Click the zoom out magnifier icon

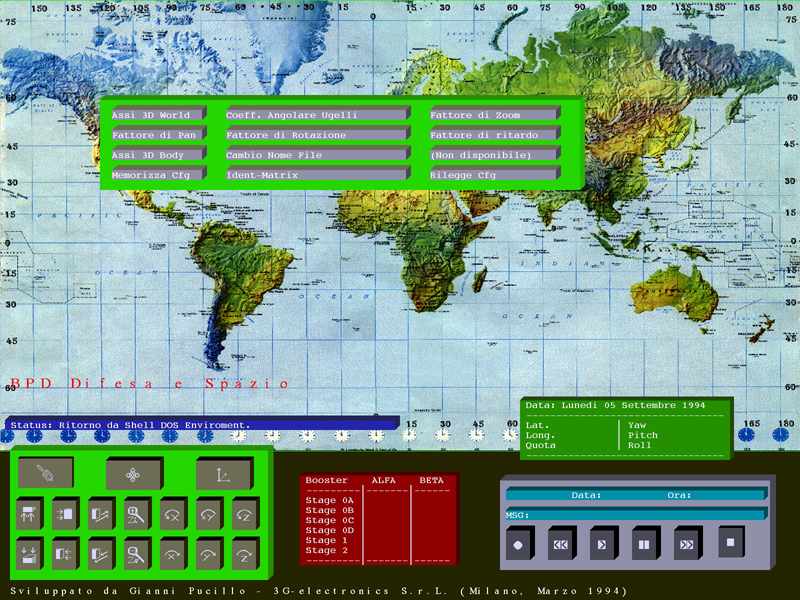[x=136, y=555]
